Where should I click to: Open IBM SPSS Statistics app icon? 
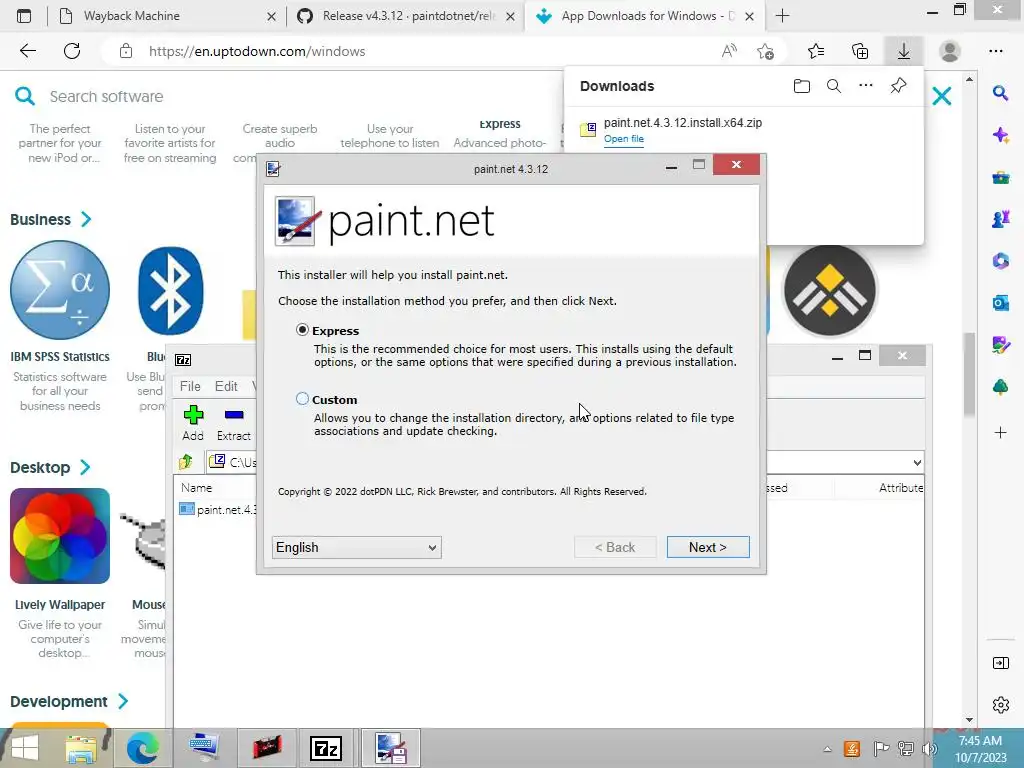point(60,290)
